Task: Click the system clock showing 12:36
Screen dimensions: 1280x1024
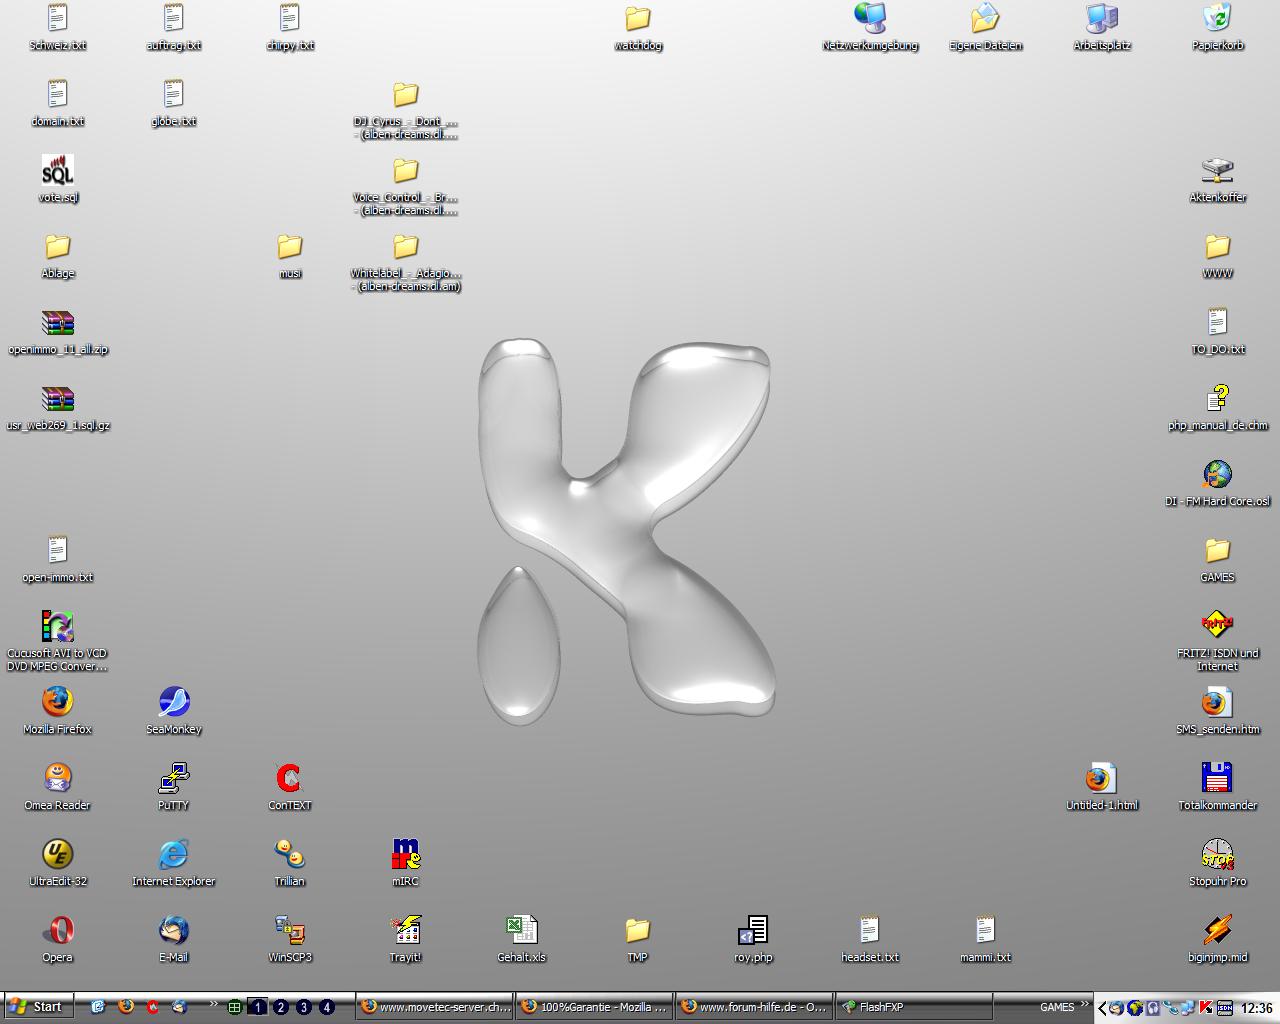Action: pos(1256,1008)
